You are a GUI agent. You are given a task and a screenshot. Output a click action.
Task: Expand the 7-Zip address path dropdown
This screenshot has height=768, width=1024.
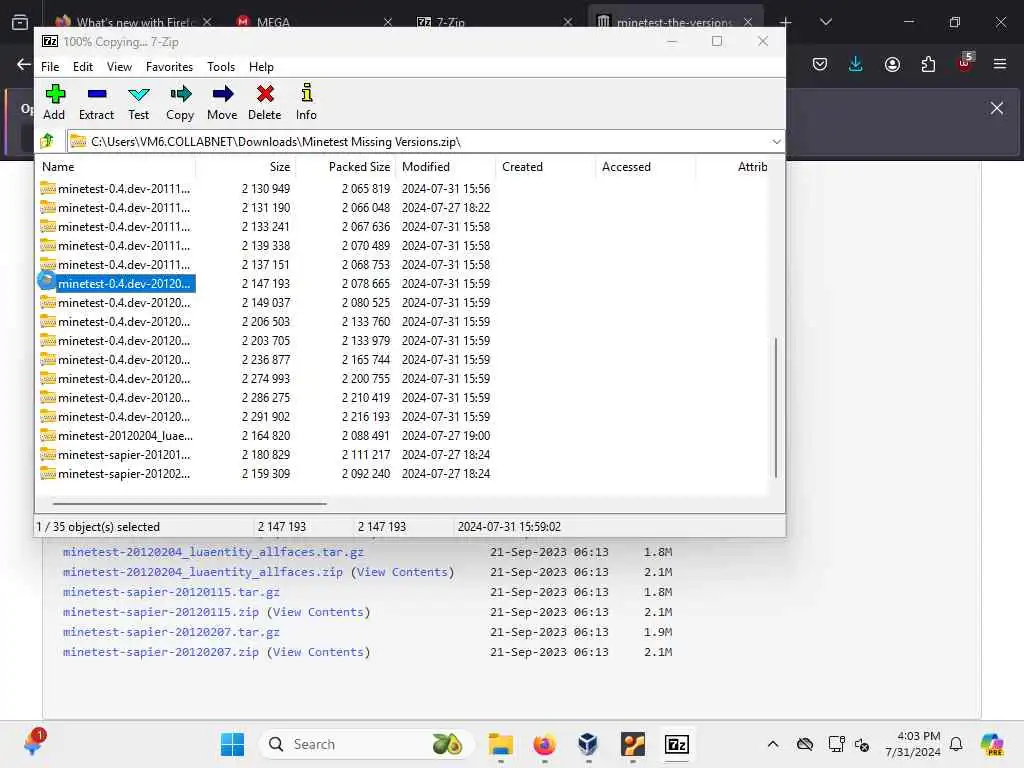(x=776, y=142)
